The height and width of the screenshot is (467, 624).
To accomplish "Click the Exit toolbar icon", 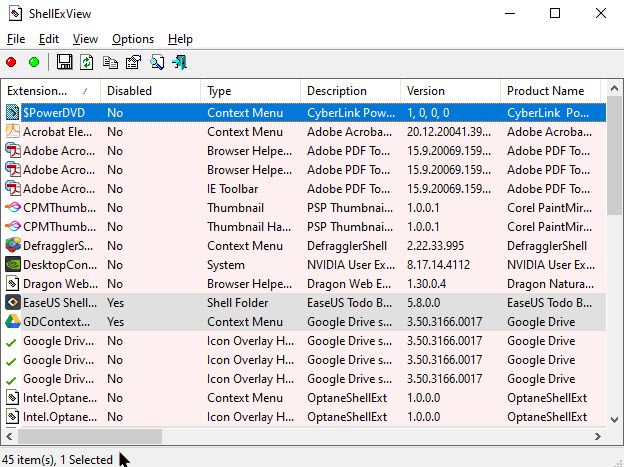I will point(179,63).
